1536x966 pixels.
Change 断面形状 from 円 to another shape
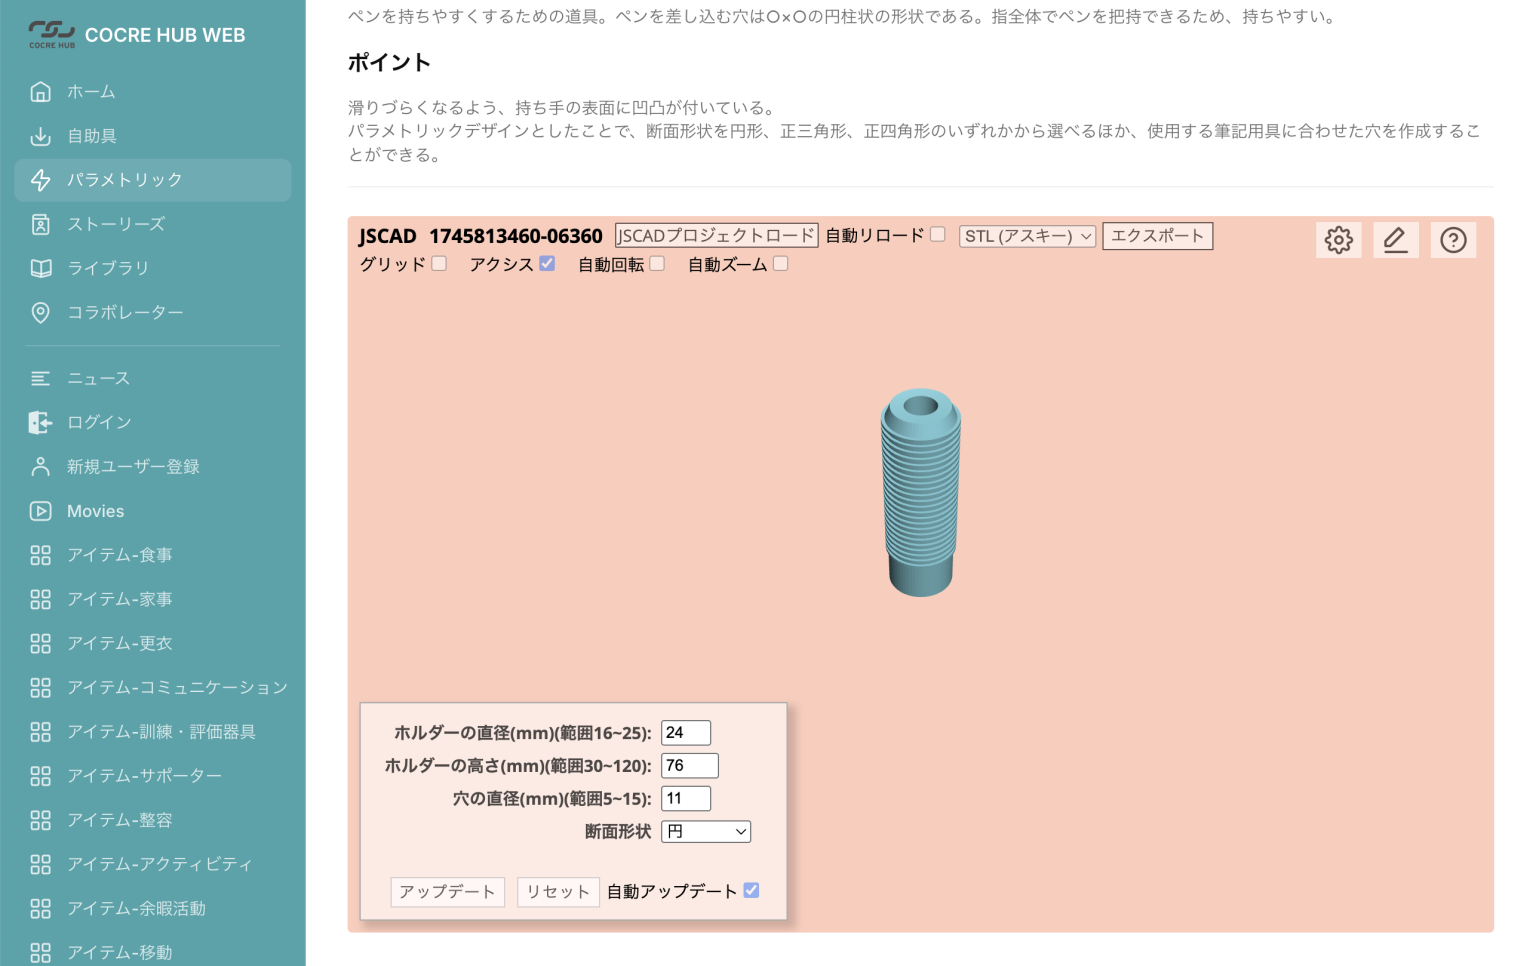(705, 831)
